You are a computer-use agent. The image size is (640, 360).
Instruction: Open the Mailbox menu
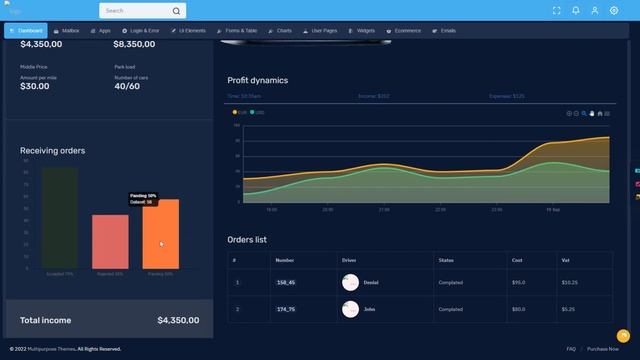pyautogui.click(x=67, y=31)
